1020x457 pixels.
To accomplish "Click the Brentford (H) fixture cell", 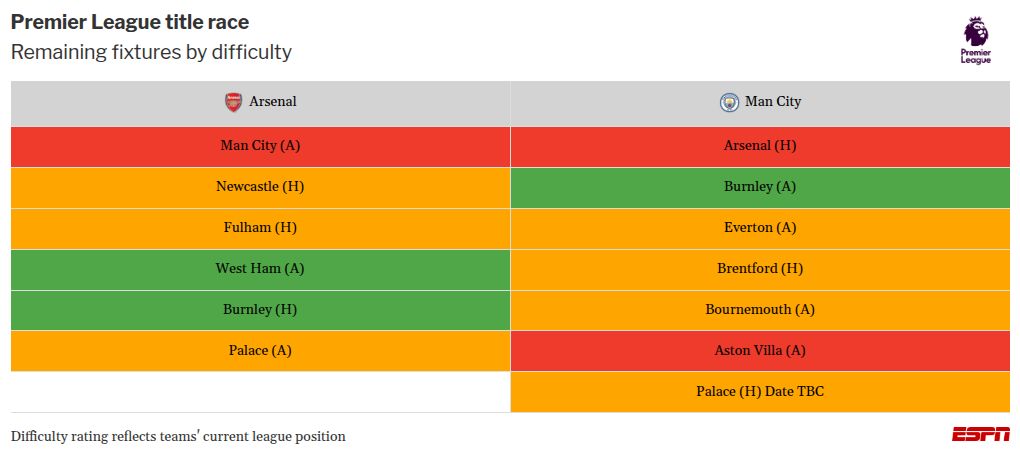I will click(x=760, y=269).
